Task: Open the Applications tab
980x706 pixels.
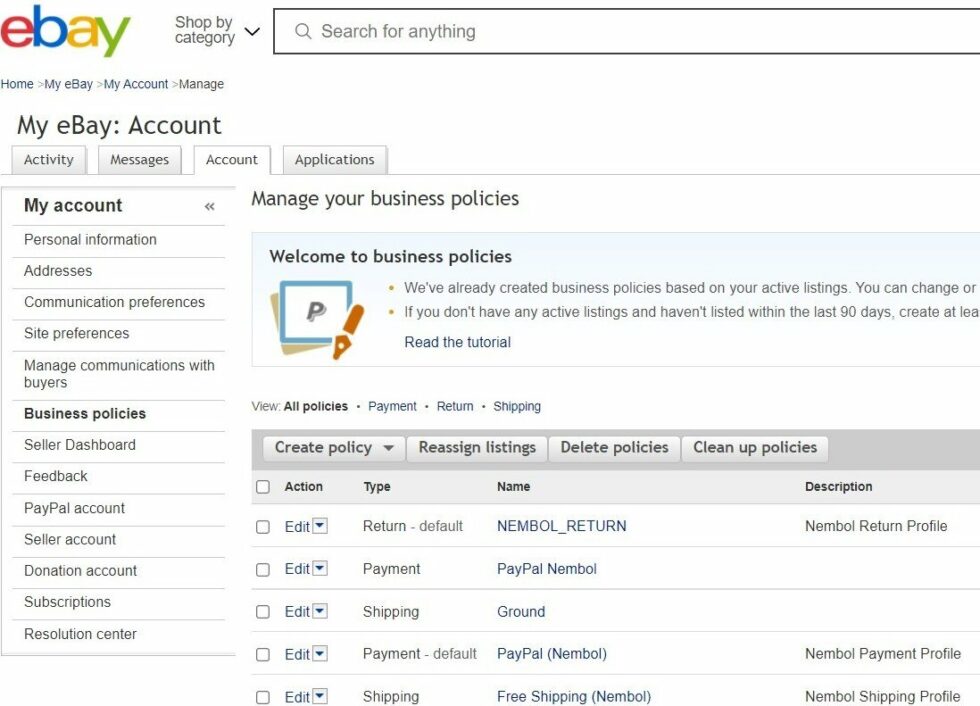Action: [335, 159]
